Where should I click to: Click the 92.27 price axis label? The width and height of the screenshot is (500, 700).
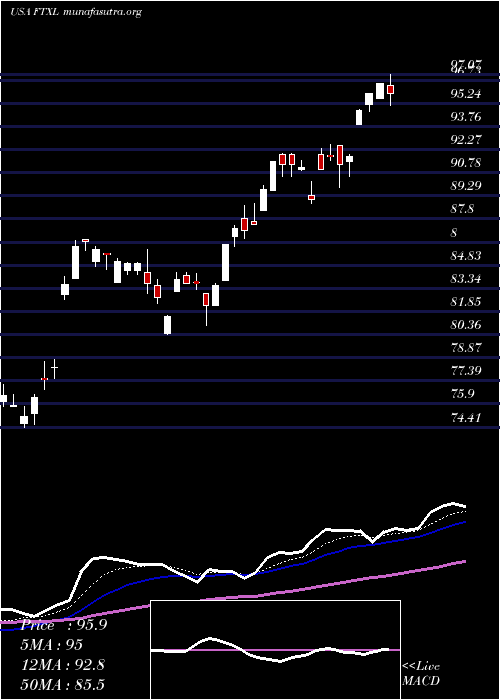coord(466,140)
